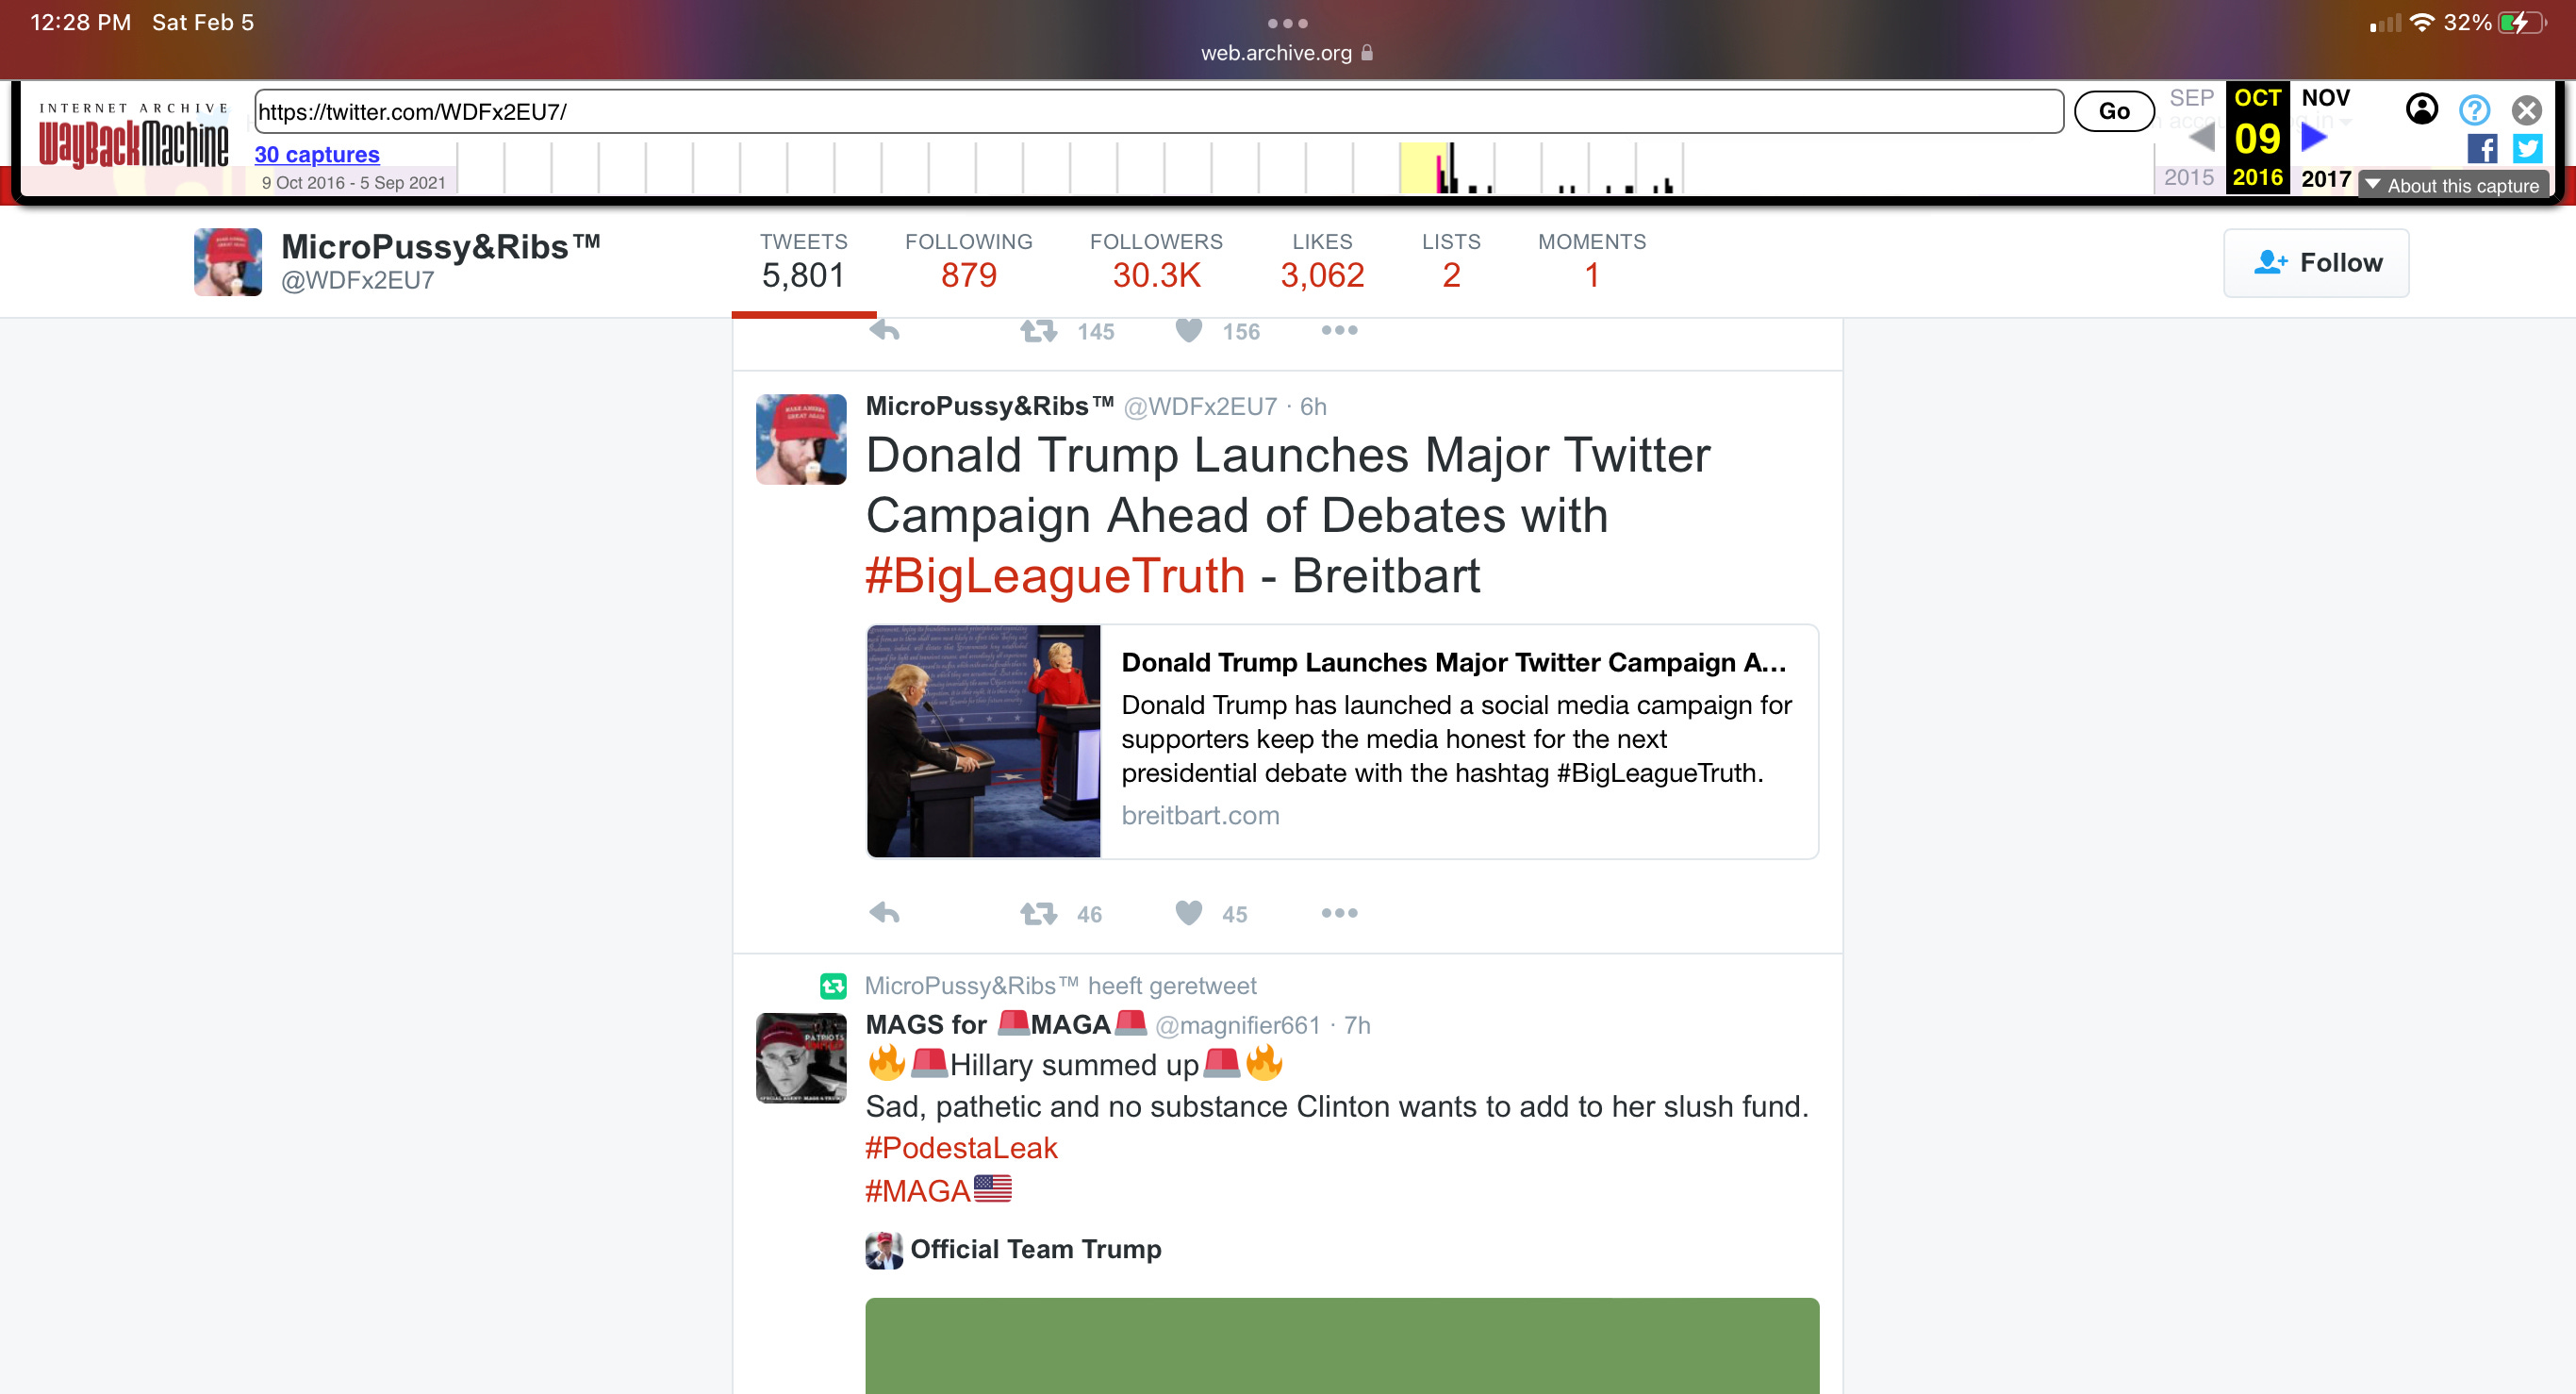The height and width of the screenshot is (1394, 2576).
Task: Open the Lists tab with 2
Action: (x=1451, y=263)
